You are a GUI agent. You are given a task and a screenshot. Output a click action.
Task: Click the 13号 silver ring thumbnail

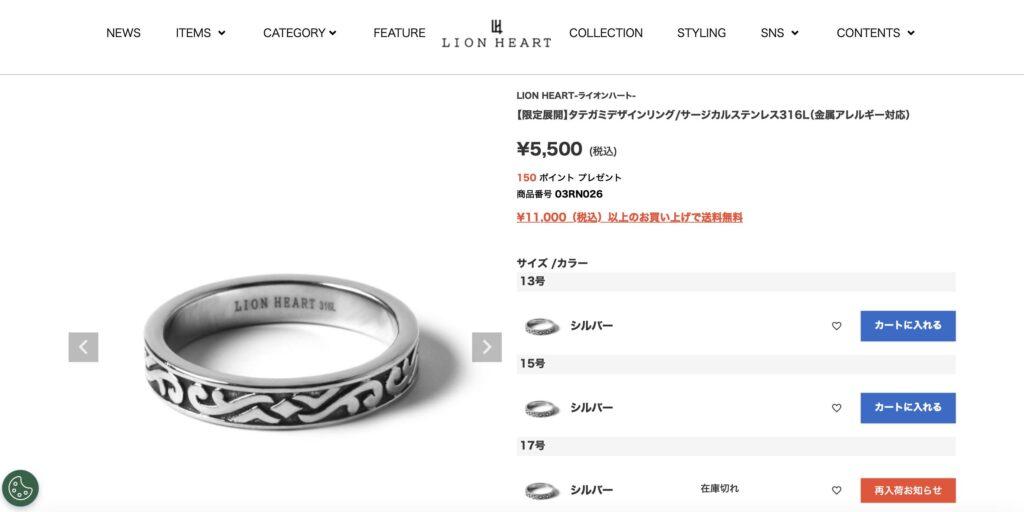point(542,326)
